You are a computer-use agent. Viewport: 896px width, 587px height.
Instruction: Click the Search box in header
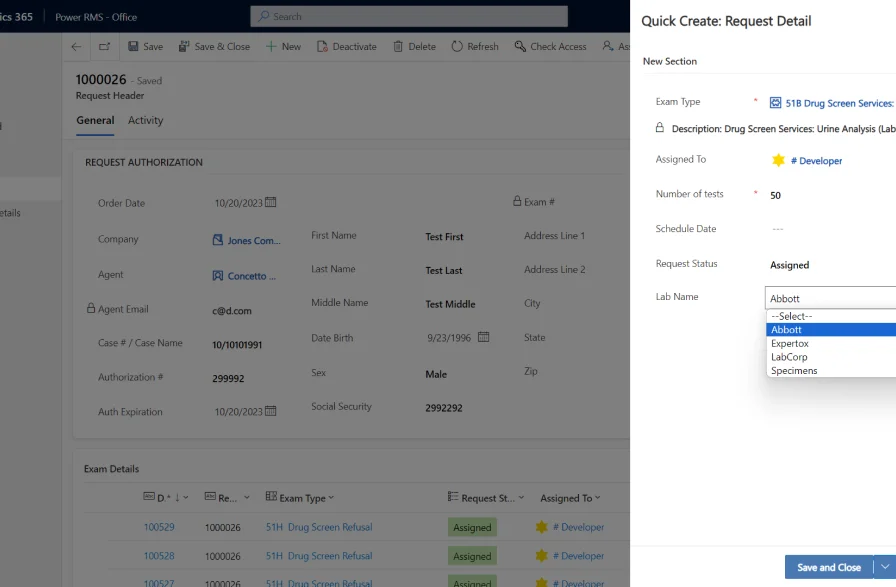click(x=408, y=17)
